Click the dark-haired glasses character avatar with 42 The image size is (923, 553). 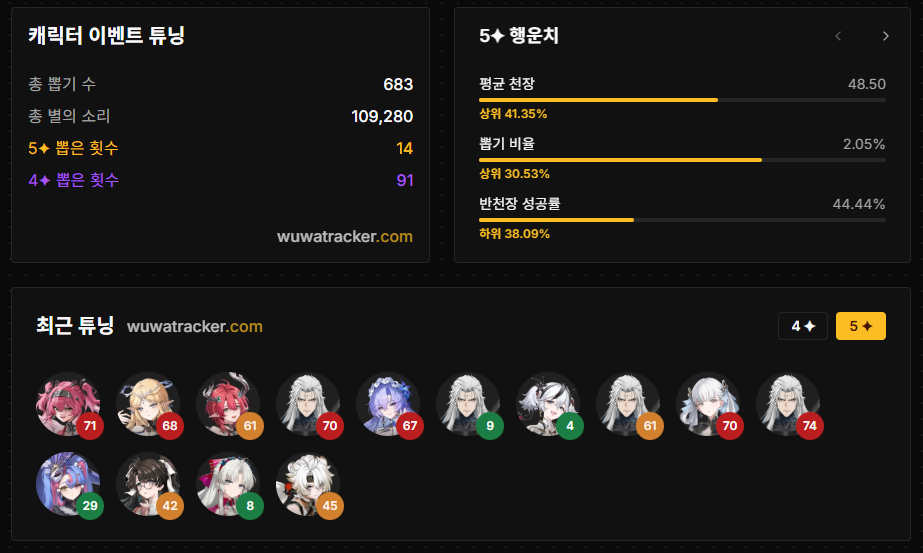148,484
